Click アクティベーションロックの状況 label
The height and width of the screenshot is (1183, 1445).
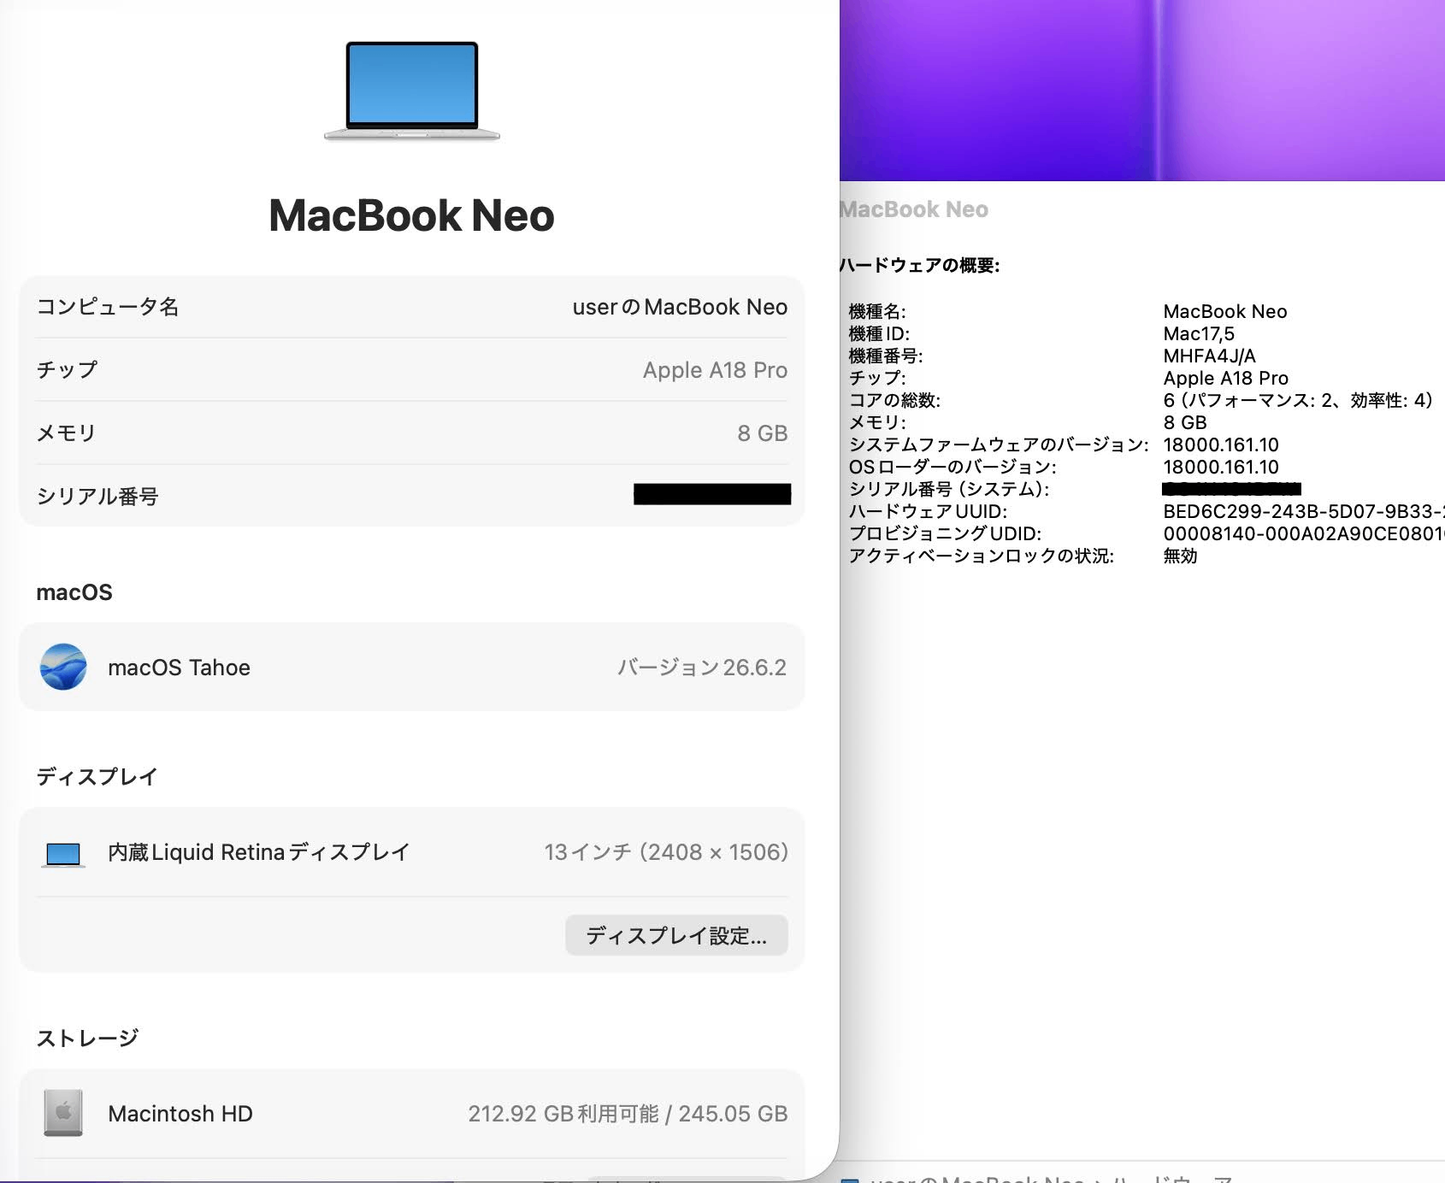pos(981,555)
